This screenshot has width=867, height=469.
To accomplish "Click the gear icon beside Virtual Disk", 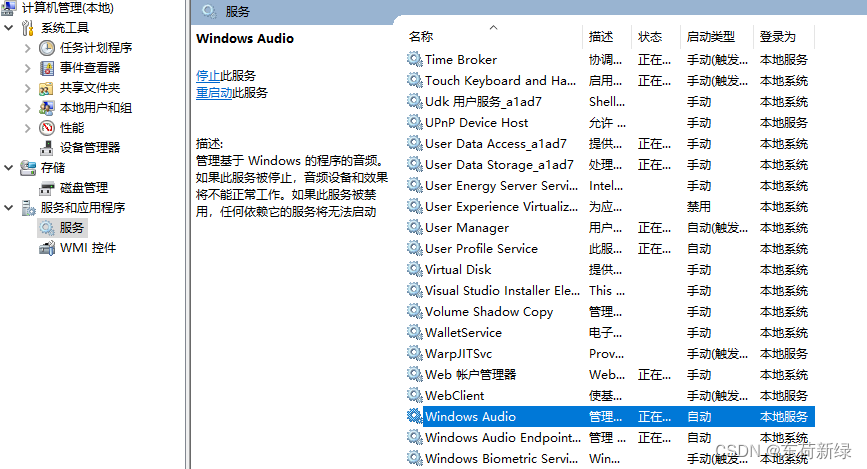I will tap(415, 269).
